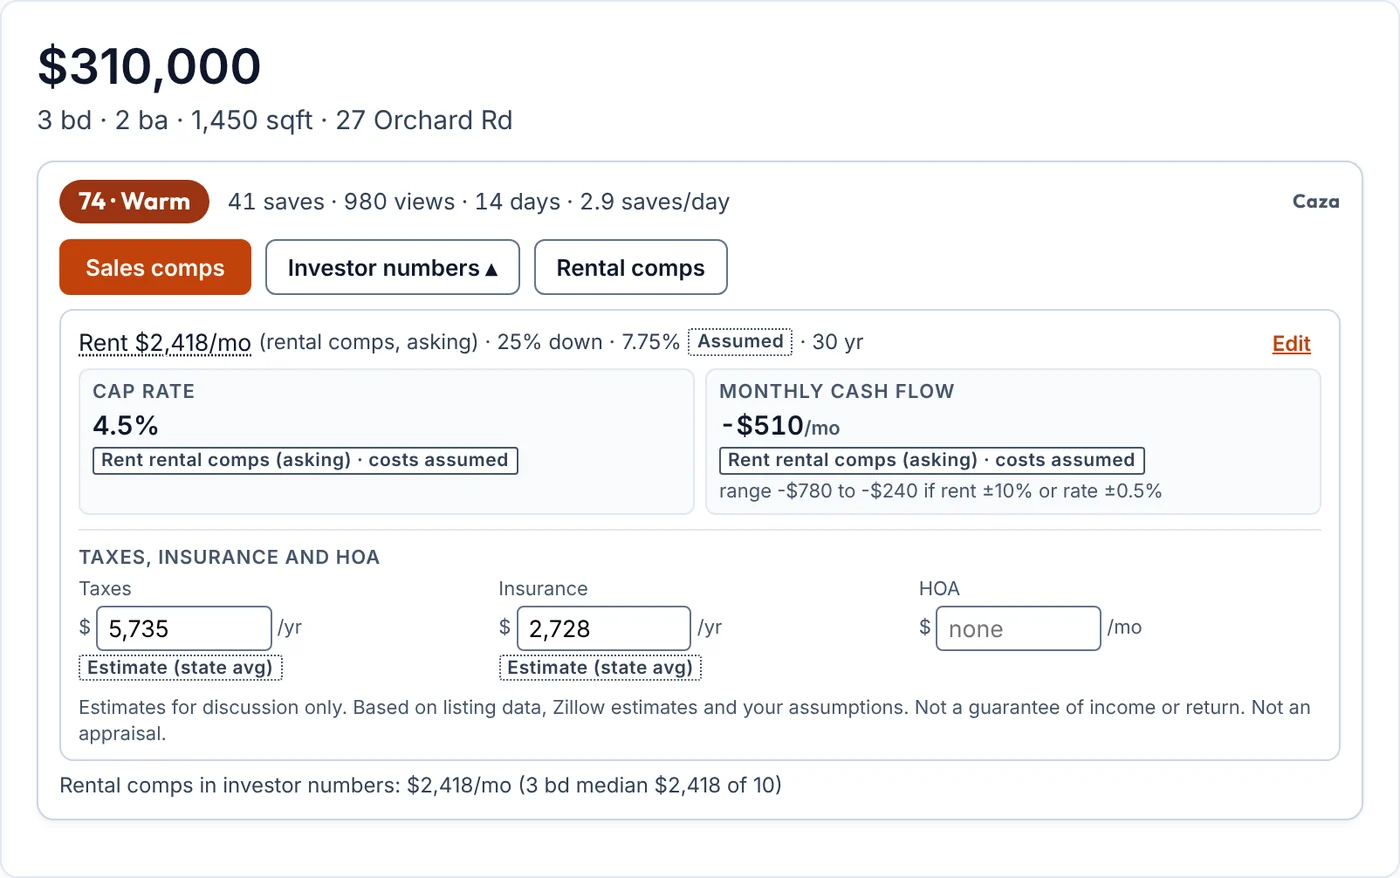This screenshot has width=1400, height=878.
Task: Click the 74 · Warm score badge
Action: point(134,201)
